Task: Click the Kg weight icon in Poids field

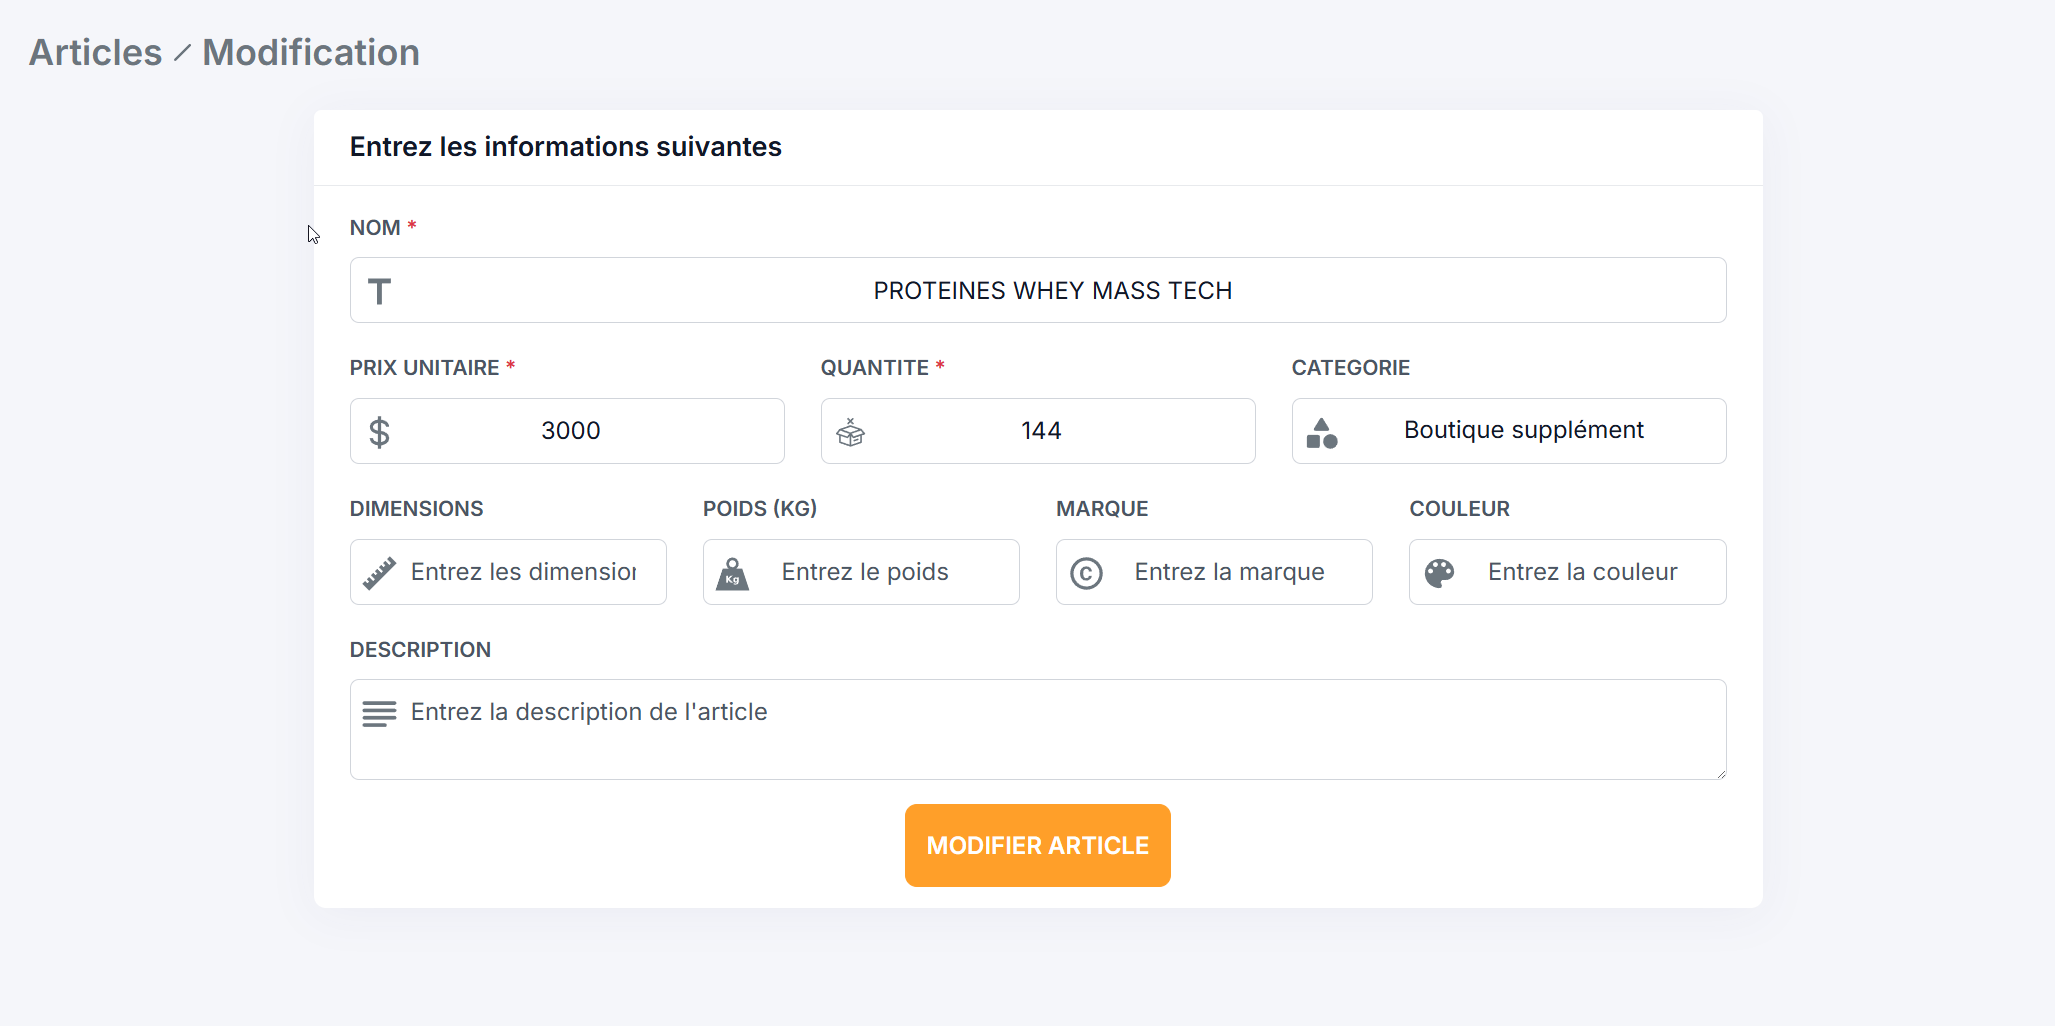Action: [x=732, y=574]
